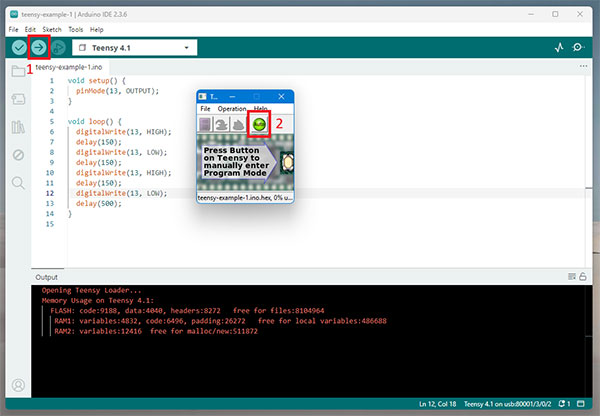Viewport: 600px width, 416px height.
Task: Click the RAM1 variables output line
Action: [x=220, y=321]
